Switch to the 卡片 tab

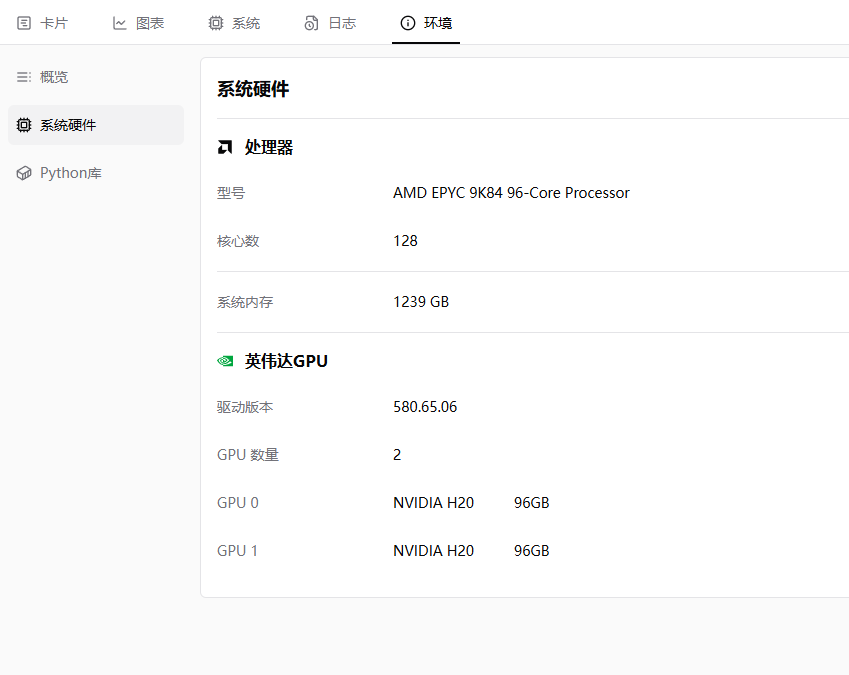pyautogui.click(x=42, y=23)
